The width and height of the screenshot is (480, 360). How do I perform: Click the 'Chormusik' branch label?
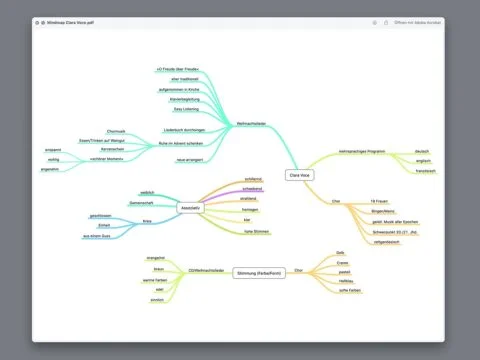pyautogui.click(x=116, y=131)
